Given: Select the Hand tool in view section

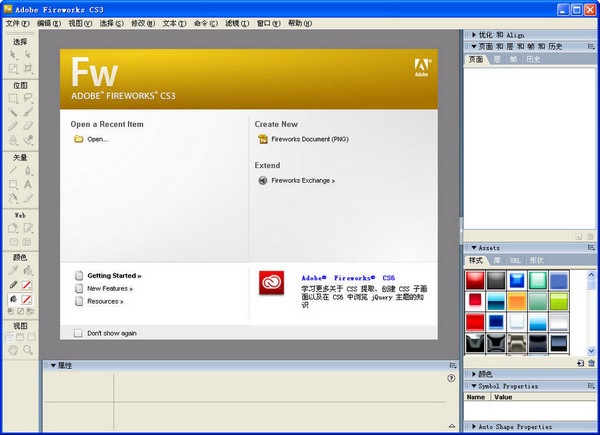Looking at the screenshot, I should pos(13,351).
